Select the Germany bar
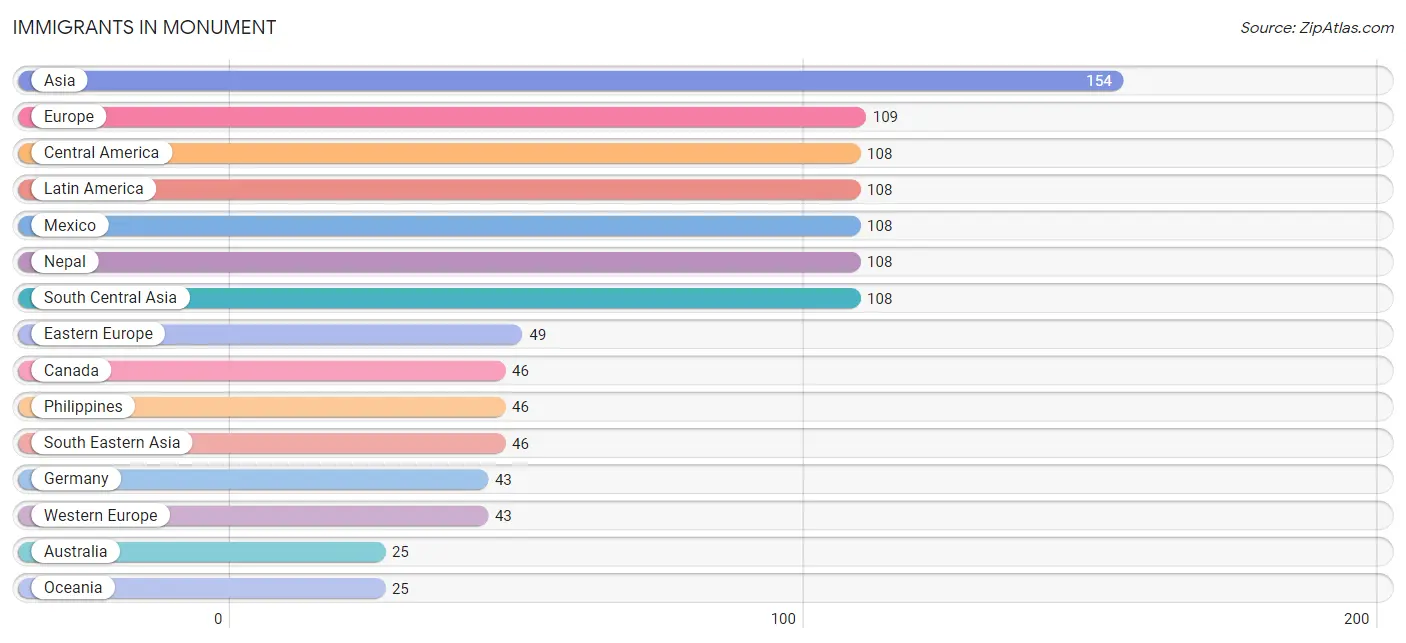Viewport: 1406px width, 643px height. [x=252, y=479]
